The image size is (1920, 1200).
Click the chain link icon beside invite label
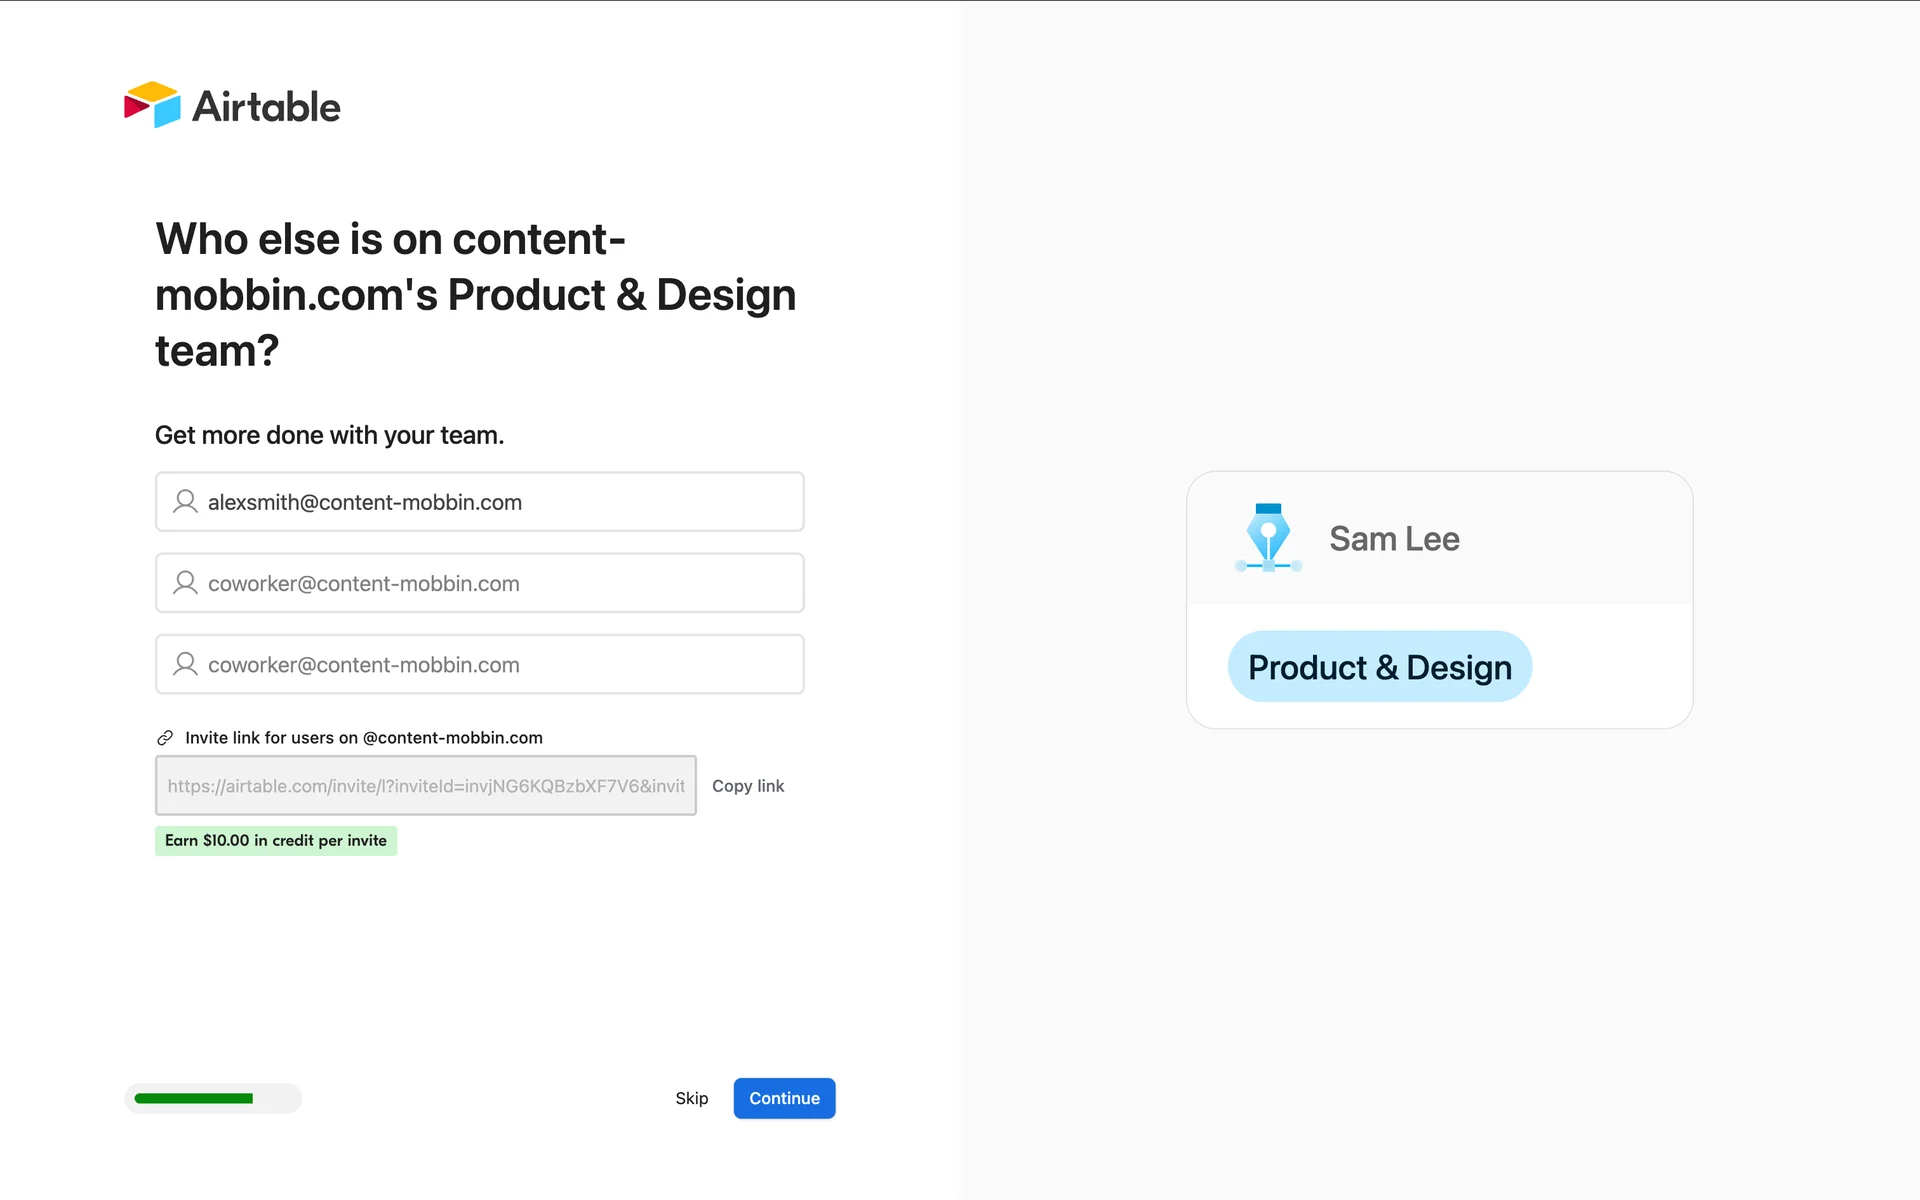pos(165,738)
